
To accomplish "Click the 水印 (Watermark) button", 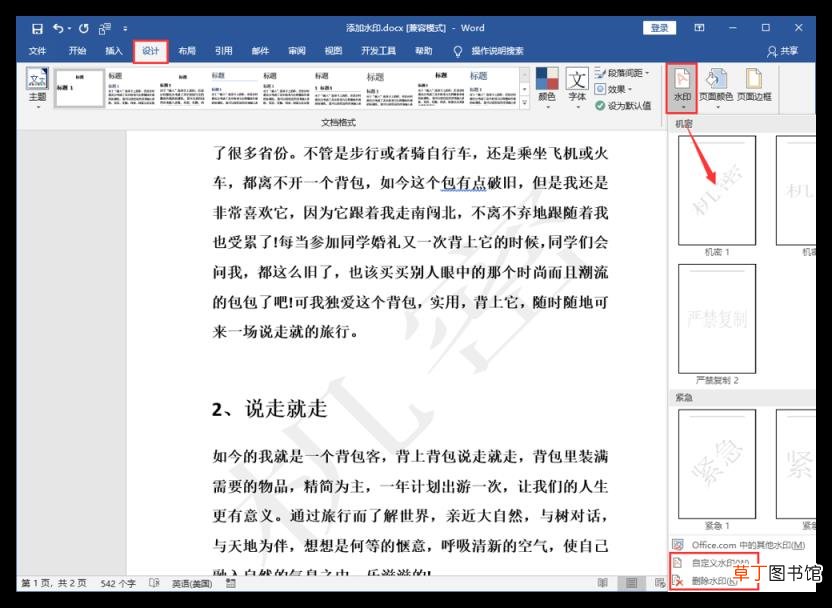I will pos(682,88).
